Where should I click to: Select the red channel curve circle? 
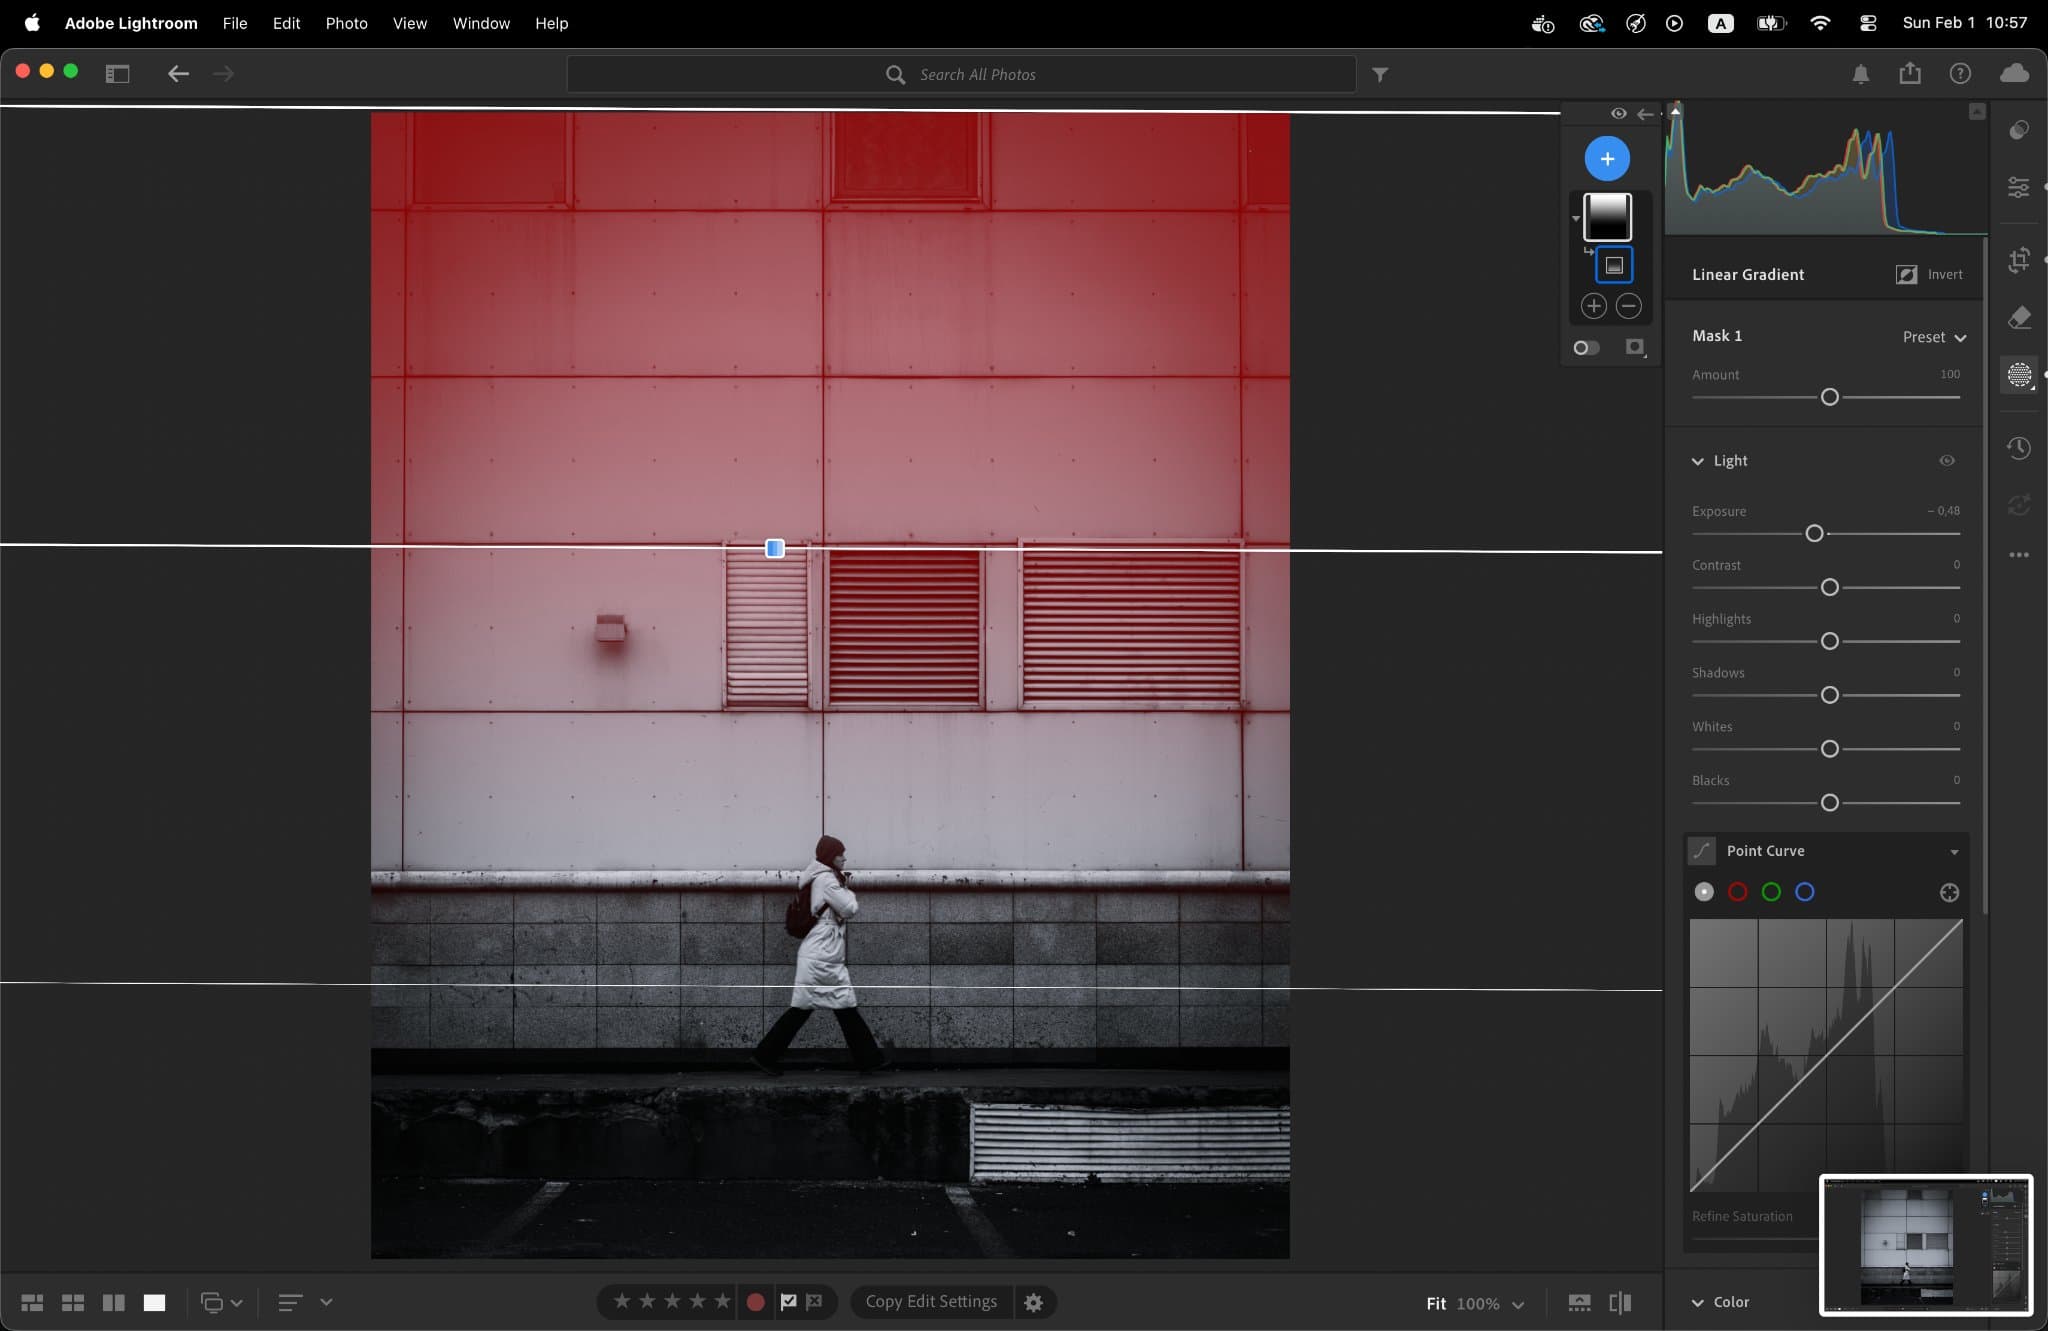(x=1738, y=892)
